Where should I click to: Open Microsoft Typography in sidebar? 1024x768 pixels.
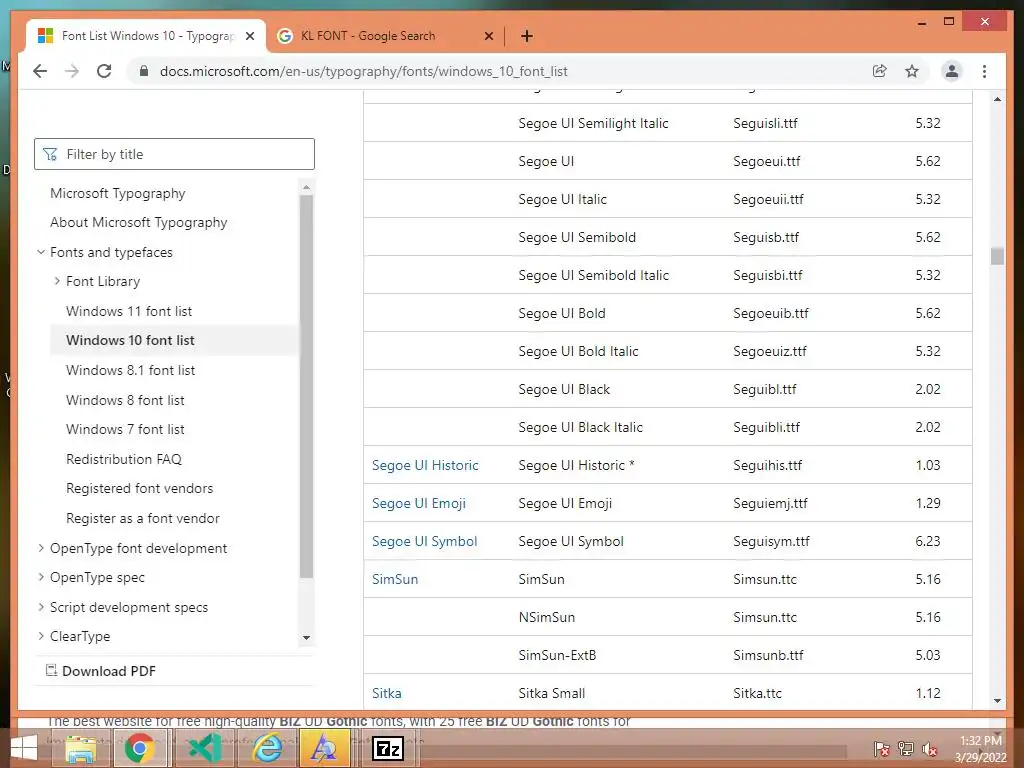(118, 193)
